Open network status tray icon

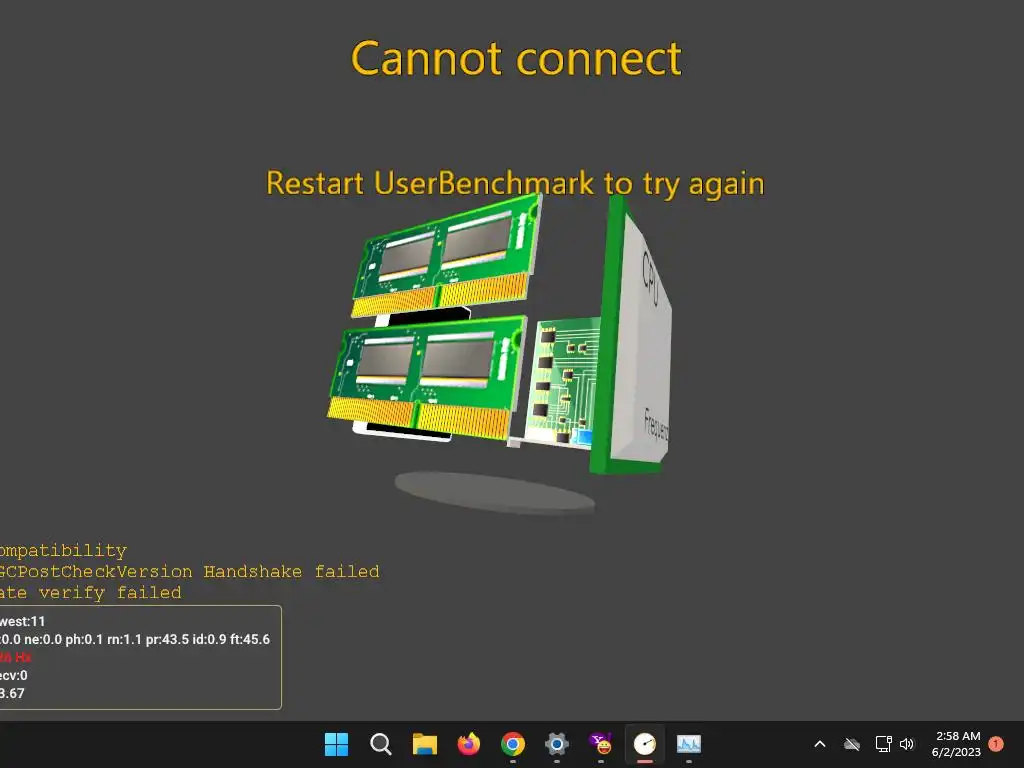[884, 744]
